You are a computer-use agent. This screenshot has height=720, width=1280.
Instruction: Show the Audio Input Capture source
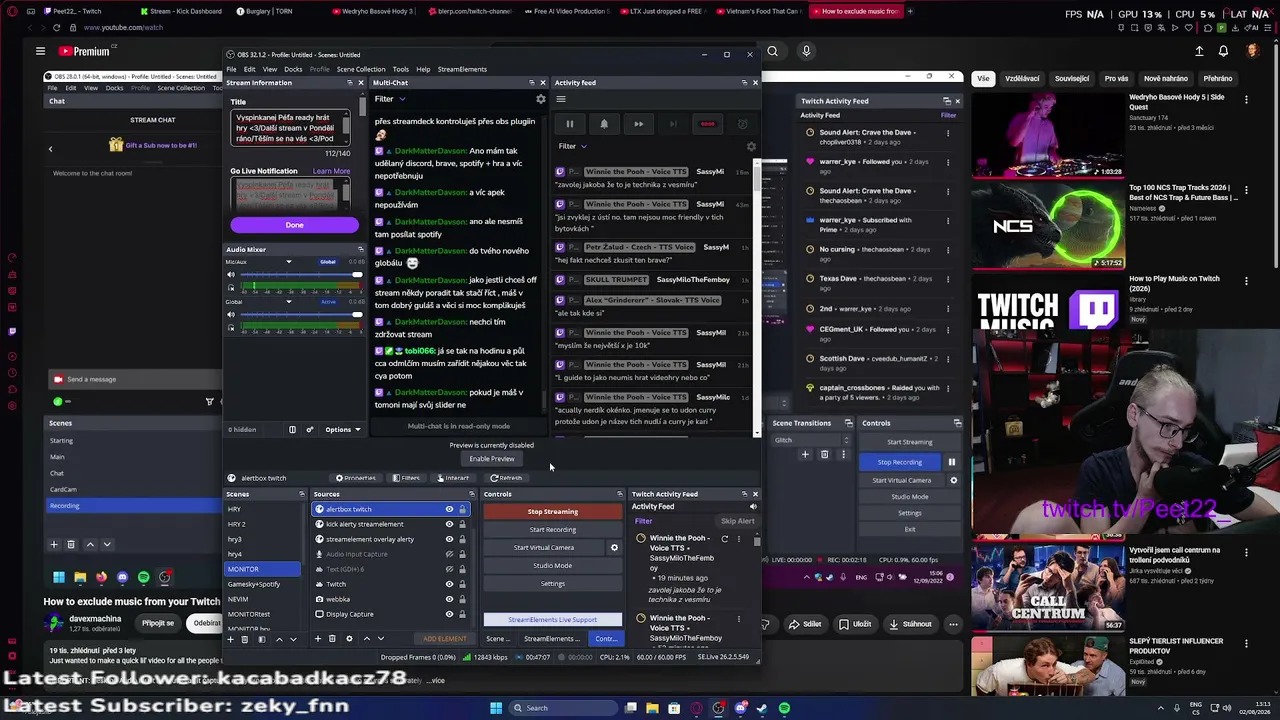(x=449, y=554)
